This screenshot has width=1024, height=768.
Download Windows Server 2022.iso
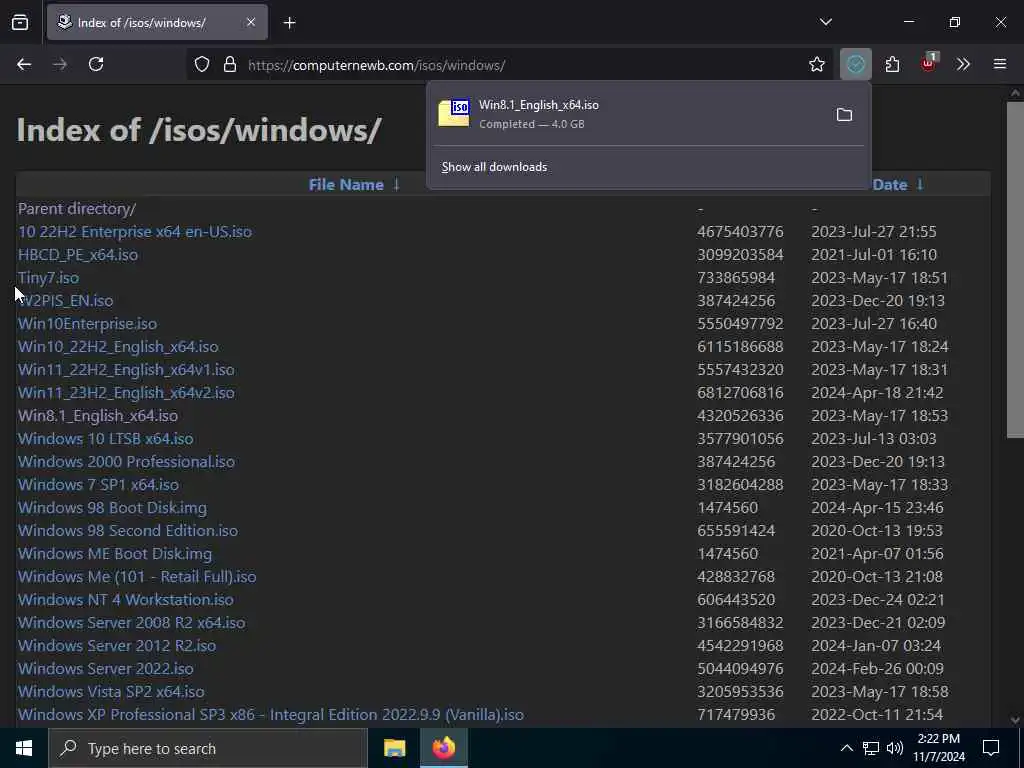[106, 669]
